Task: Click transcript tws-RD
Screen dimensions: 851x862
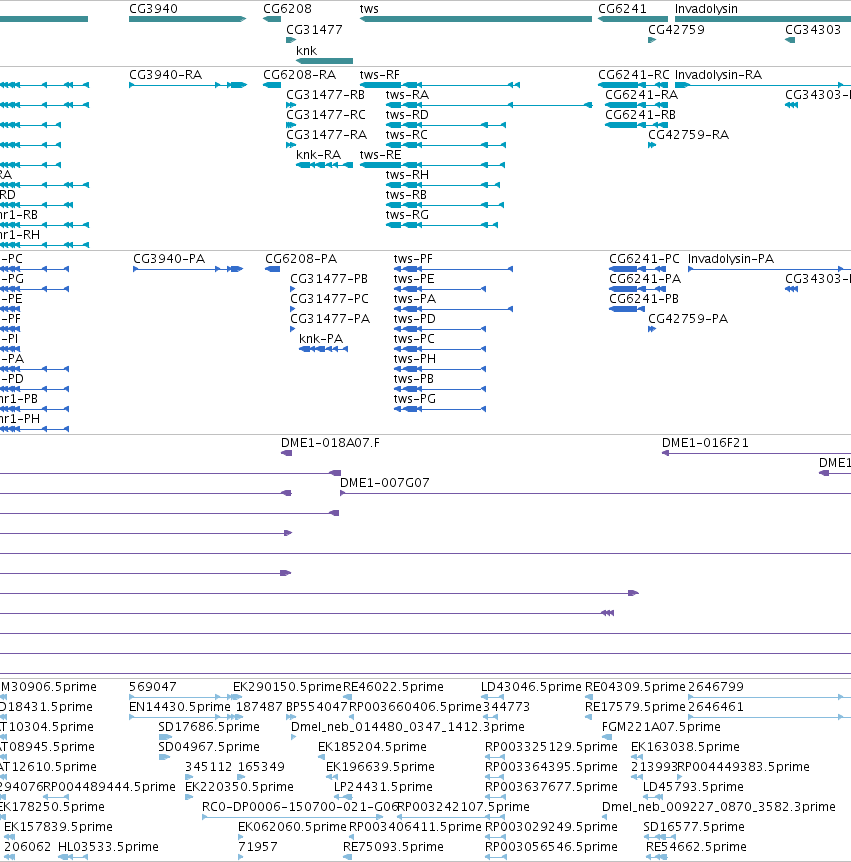Action: tap(445, 125)
